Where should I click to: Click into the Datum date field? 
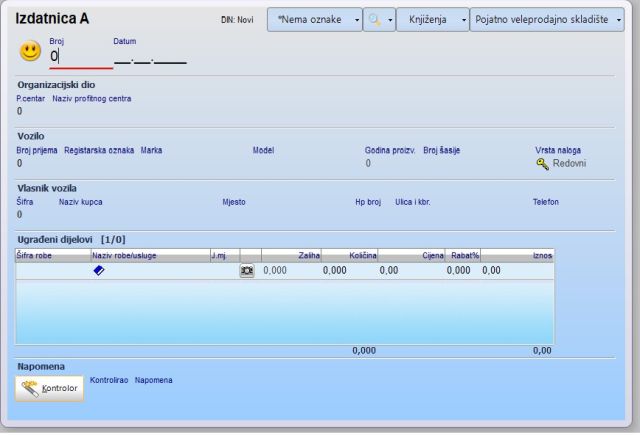click(x=150, y=57)
